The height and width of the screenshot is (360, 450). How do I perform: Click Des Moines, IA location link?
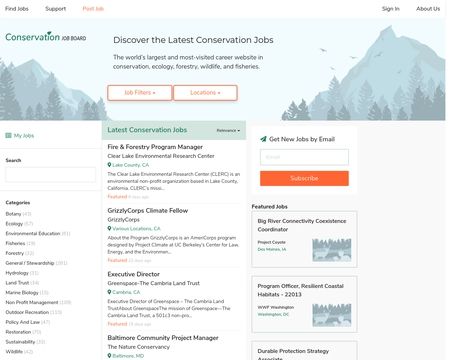point(272,249)
